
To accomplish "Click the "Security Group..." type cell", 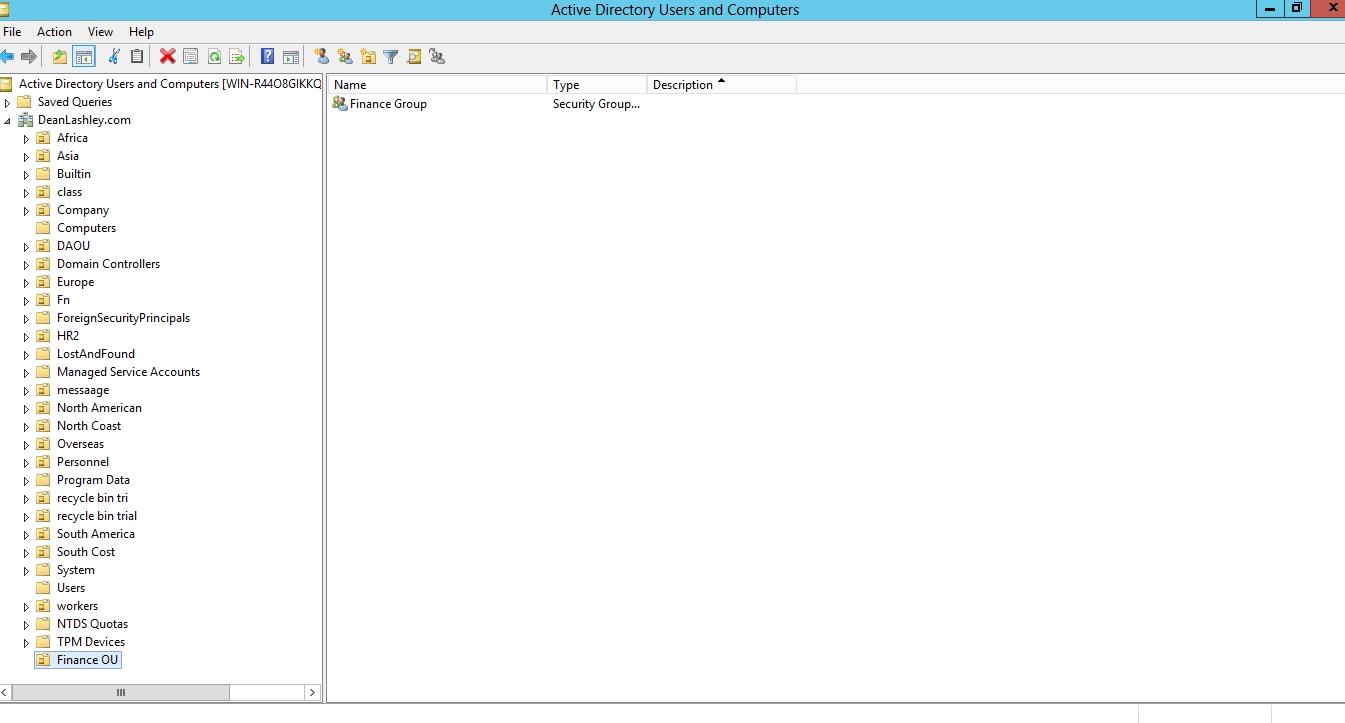I will coord(596,104).
